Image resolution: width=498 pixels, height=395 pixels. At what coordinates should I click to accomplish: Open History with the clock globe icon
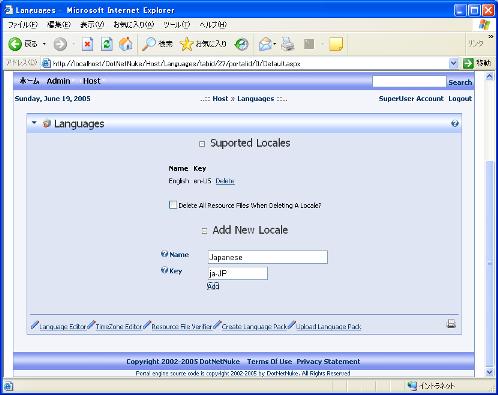(241, 44)
